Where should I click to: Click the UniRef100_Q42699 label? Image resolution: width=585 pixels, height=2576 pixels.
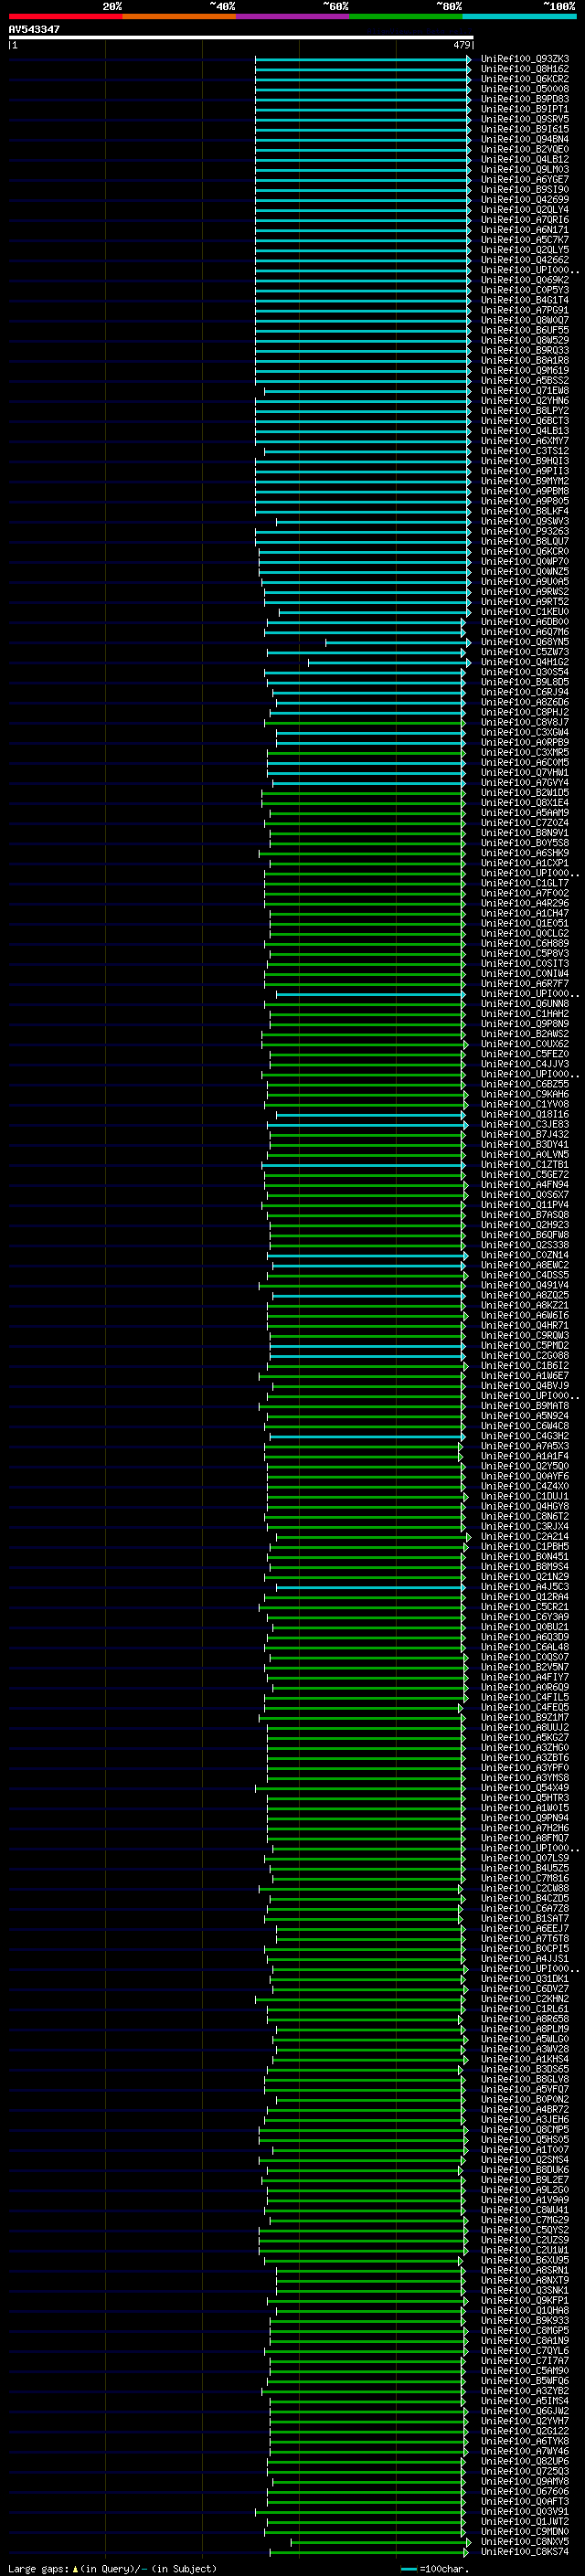click(525, 200)
